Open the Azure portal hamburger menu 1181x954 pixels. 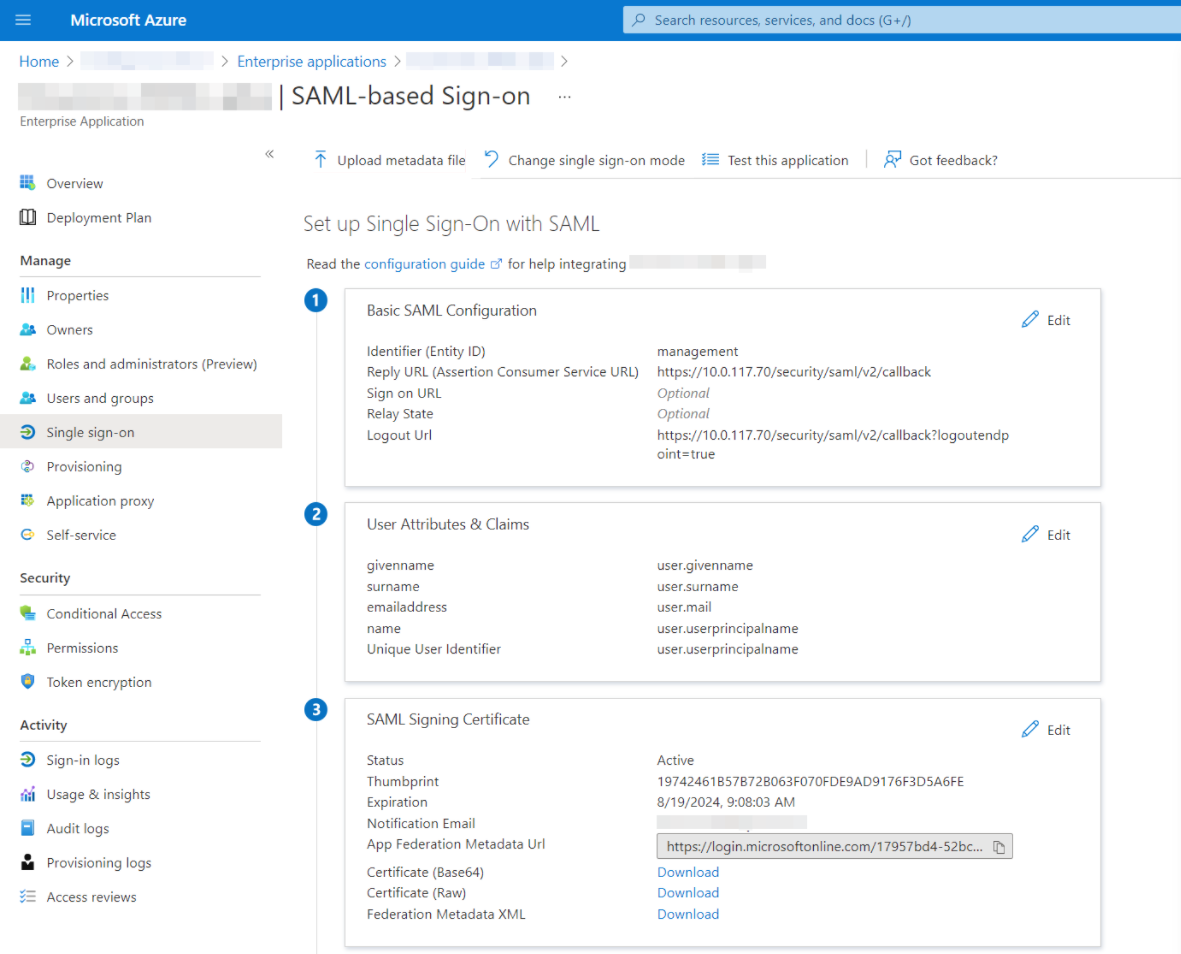click(24, 20)
